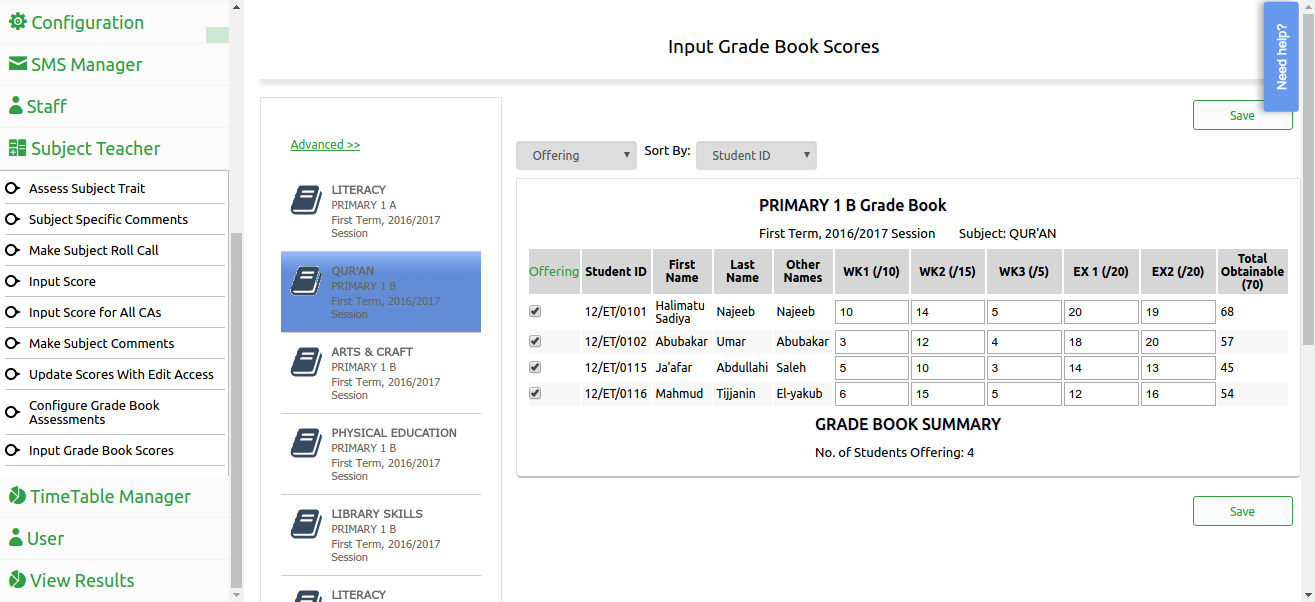Select LIBRARY SKILLS Primary 1 B subject
1315x602 pixels.
tap(381, 535)
